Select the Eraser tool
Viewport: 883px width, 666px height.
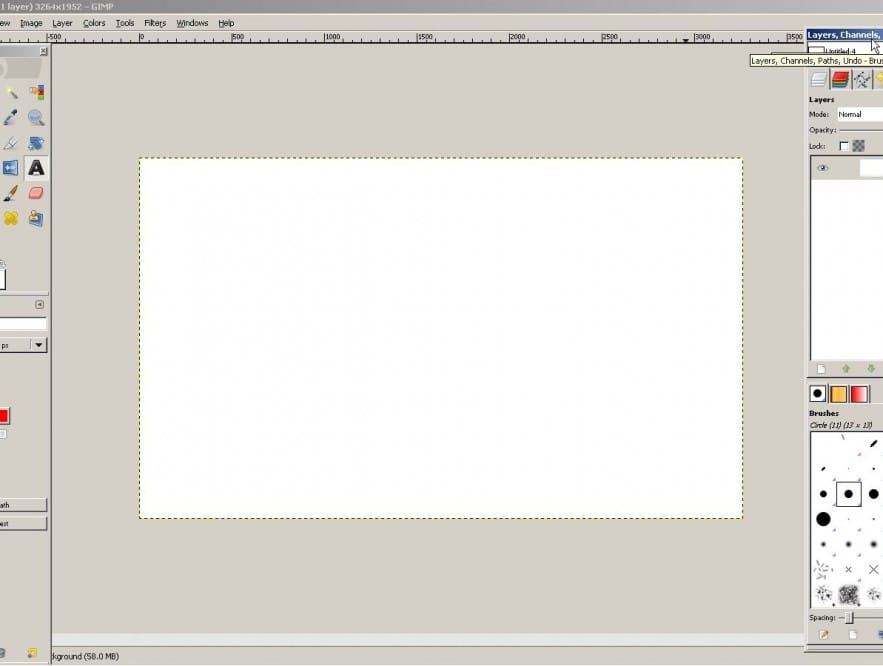[x=36, y=193]
